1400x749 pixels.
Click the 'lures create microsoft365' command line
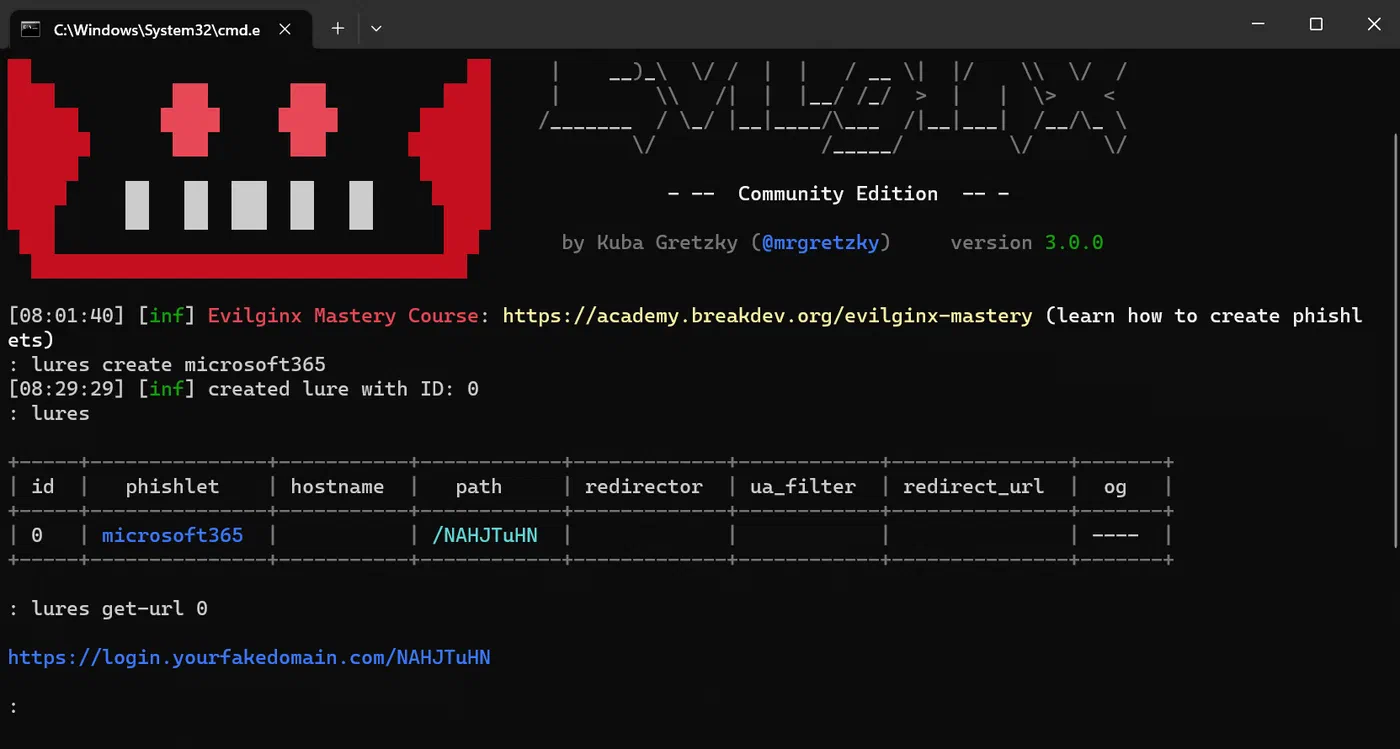point(179,365)
